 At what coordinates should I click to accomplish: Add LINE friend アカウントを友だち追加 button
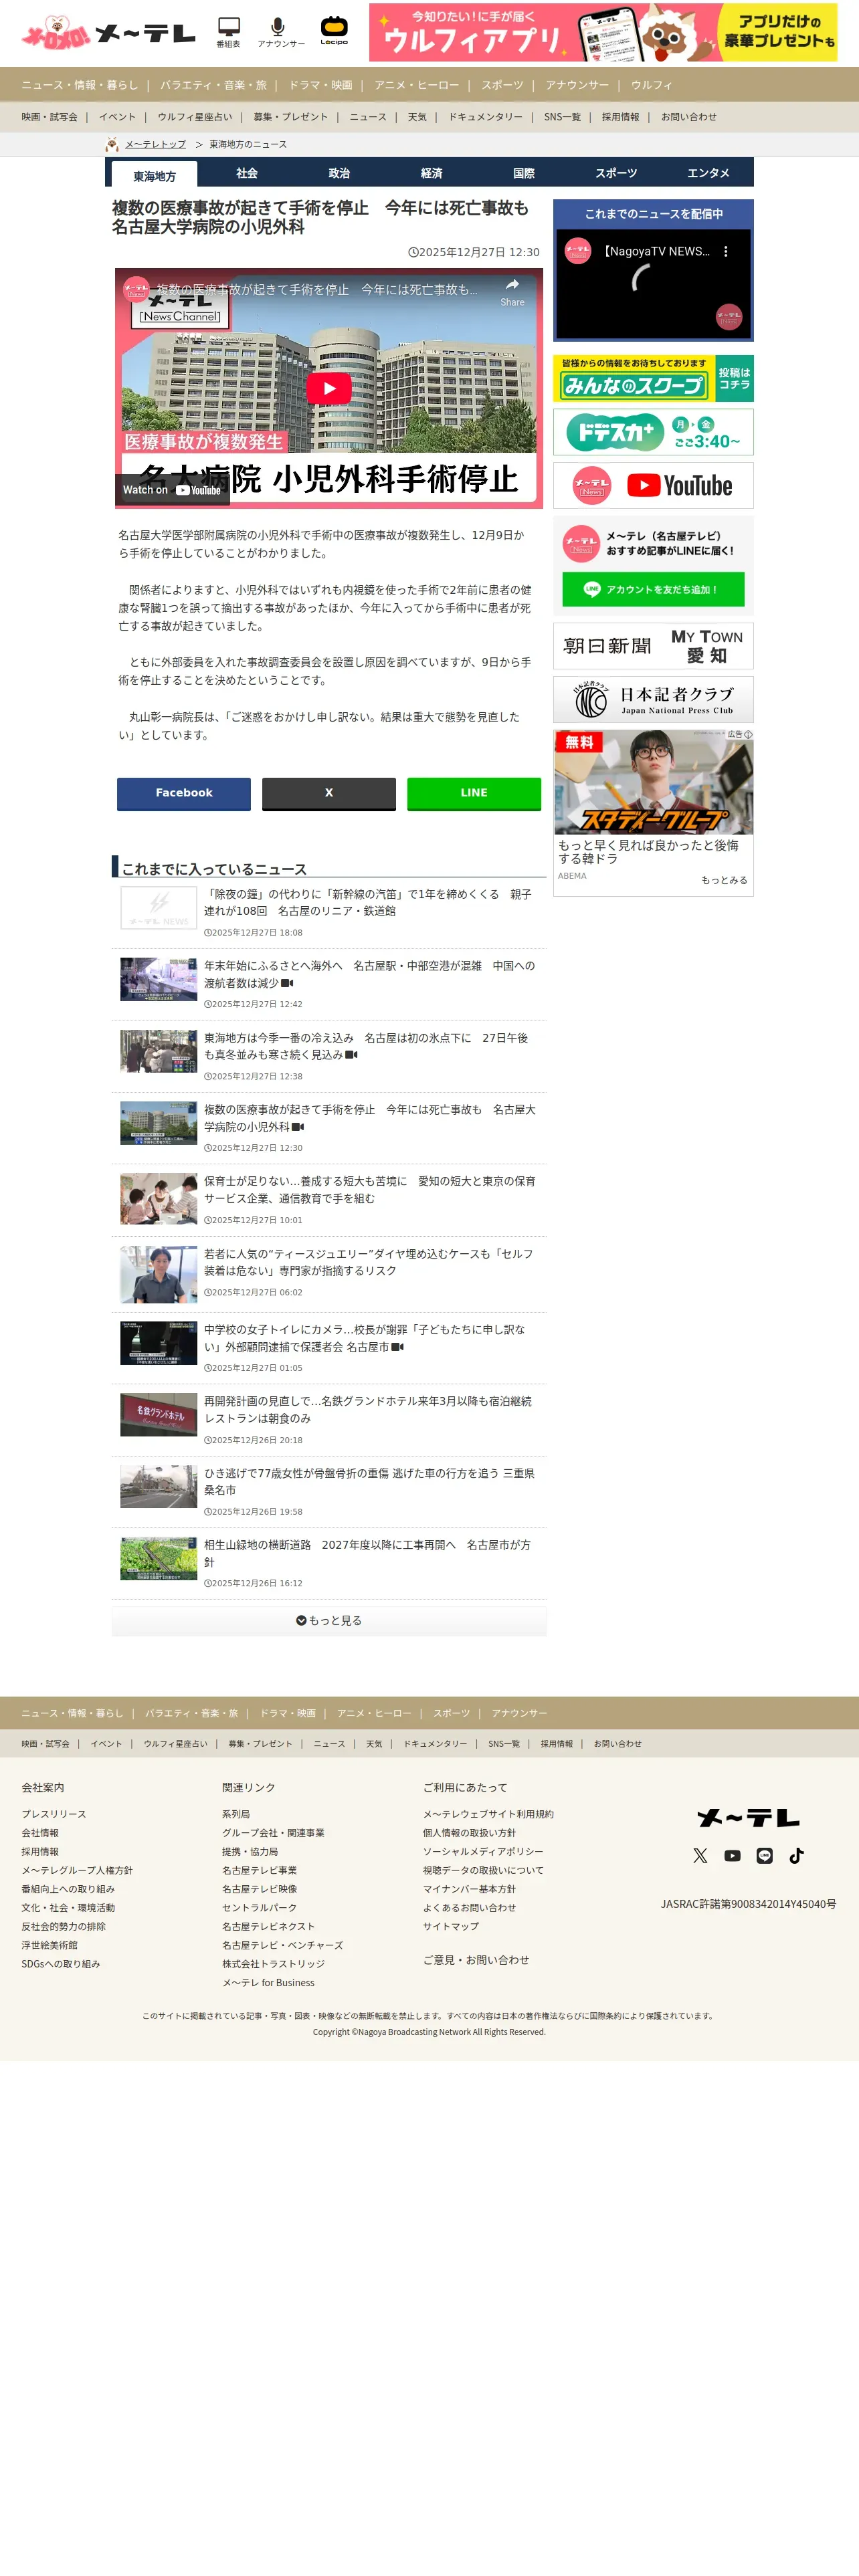tap(653, 589)
